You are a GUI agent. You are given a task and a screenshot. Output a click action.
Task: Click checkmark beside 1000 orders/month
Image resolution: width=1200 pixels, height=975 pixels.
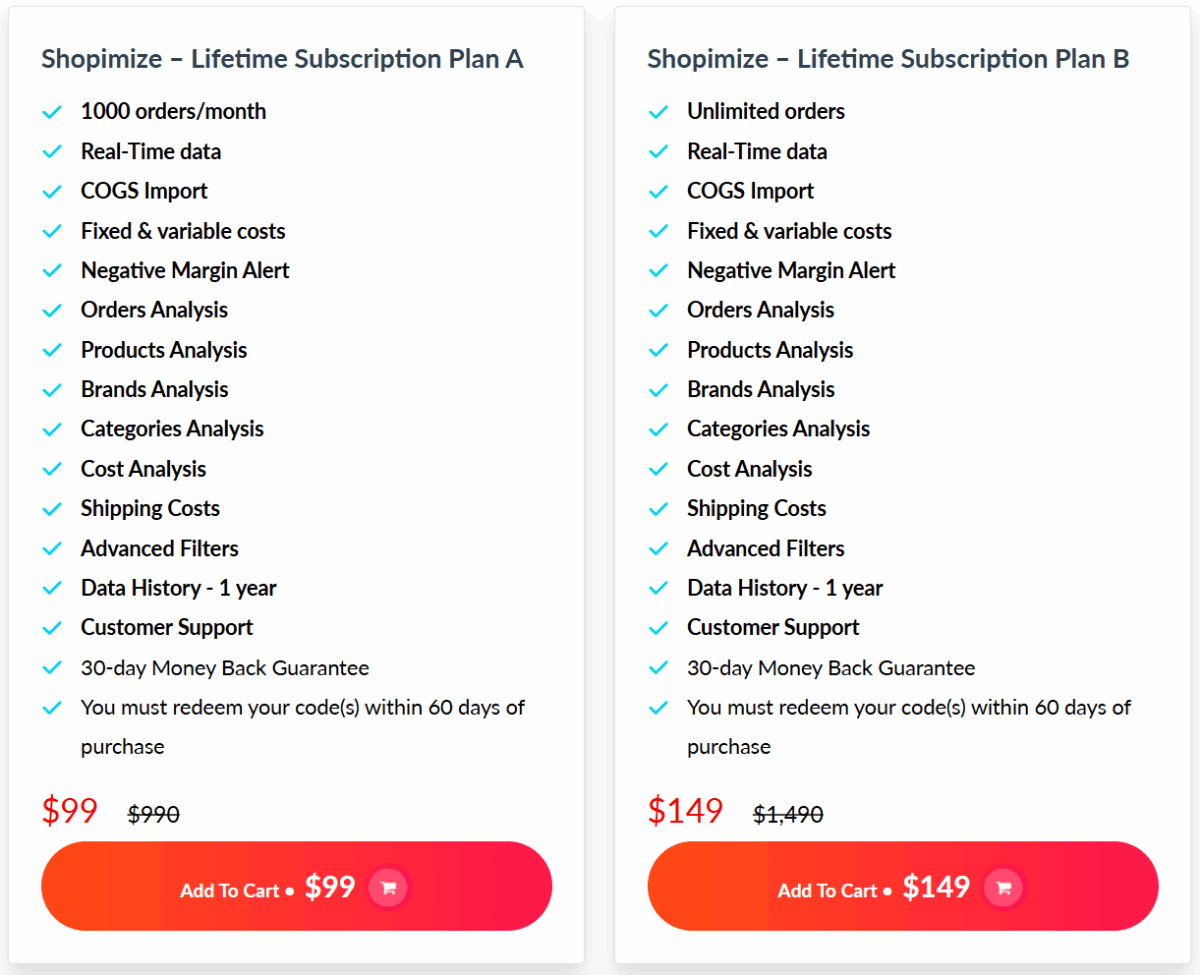click(x=52, y=112)
